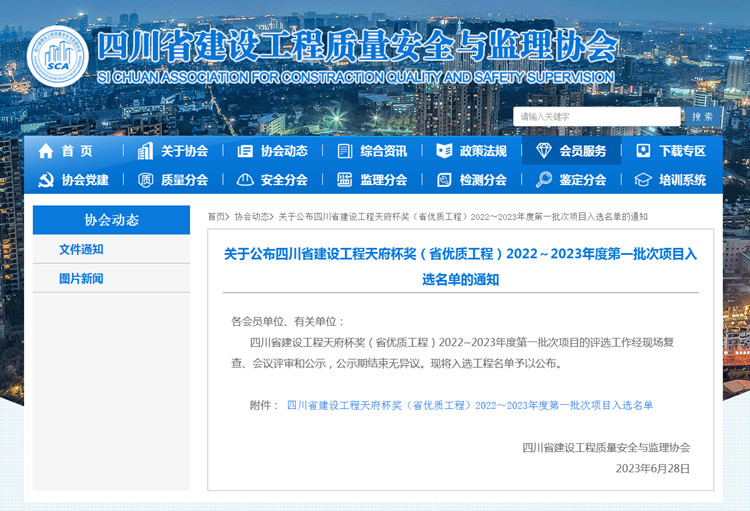
Task: Open the 天府杯奖入选名单 attachment link
Action: pyautogui.click(x=469, y=405)
